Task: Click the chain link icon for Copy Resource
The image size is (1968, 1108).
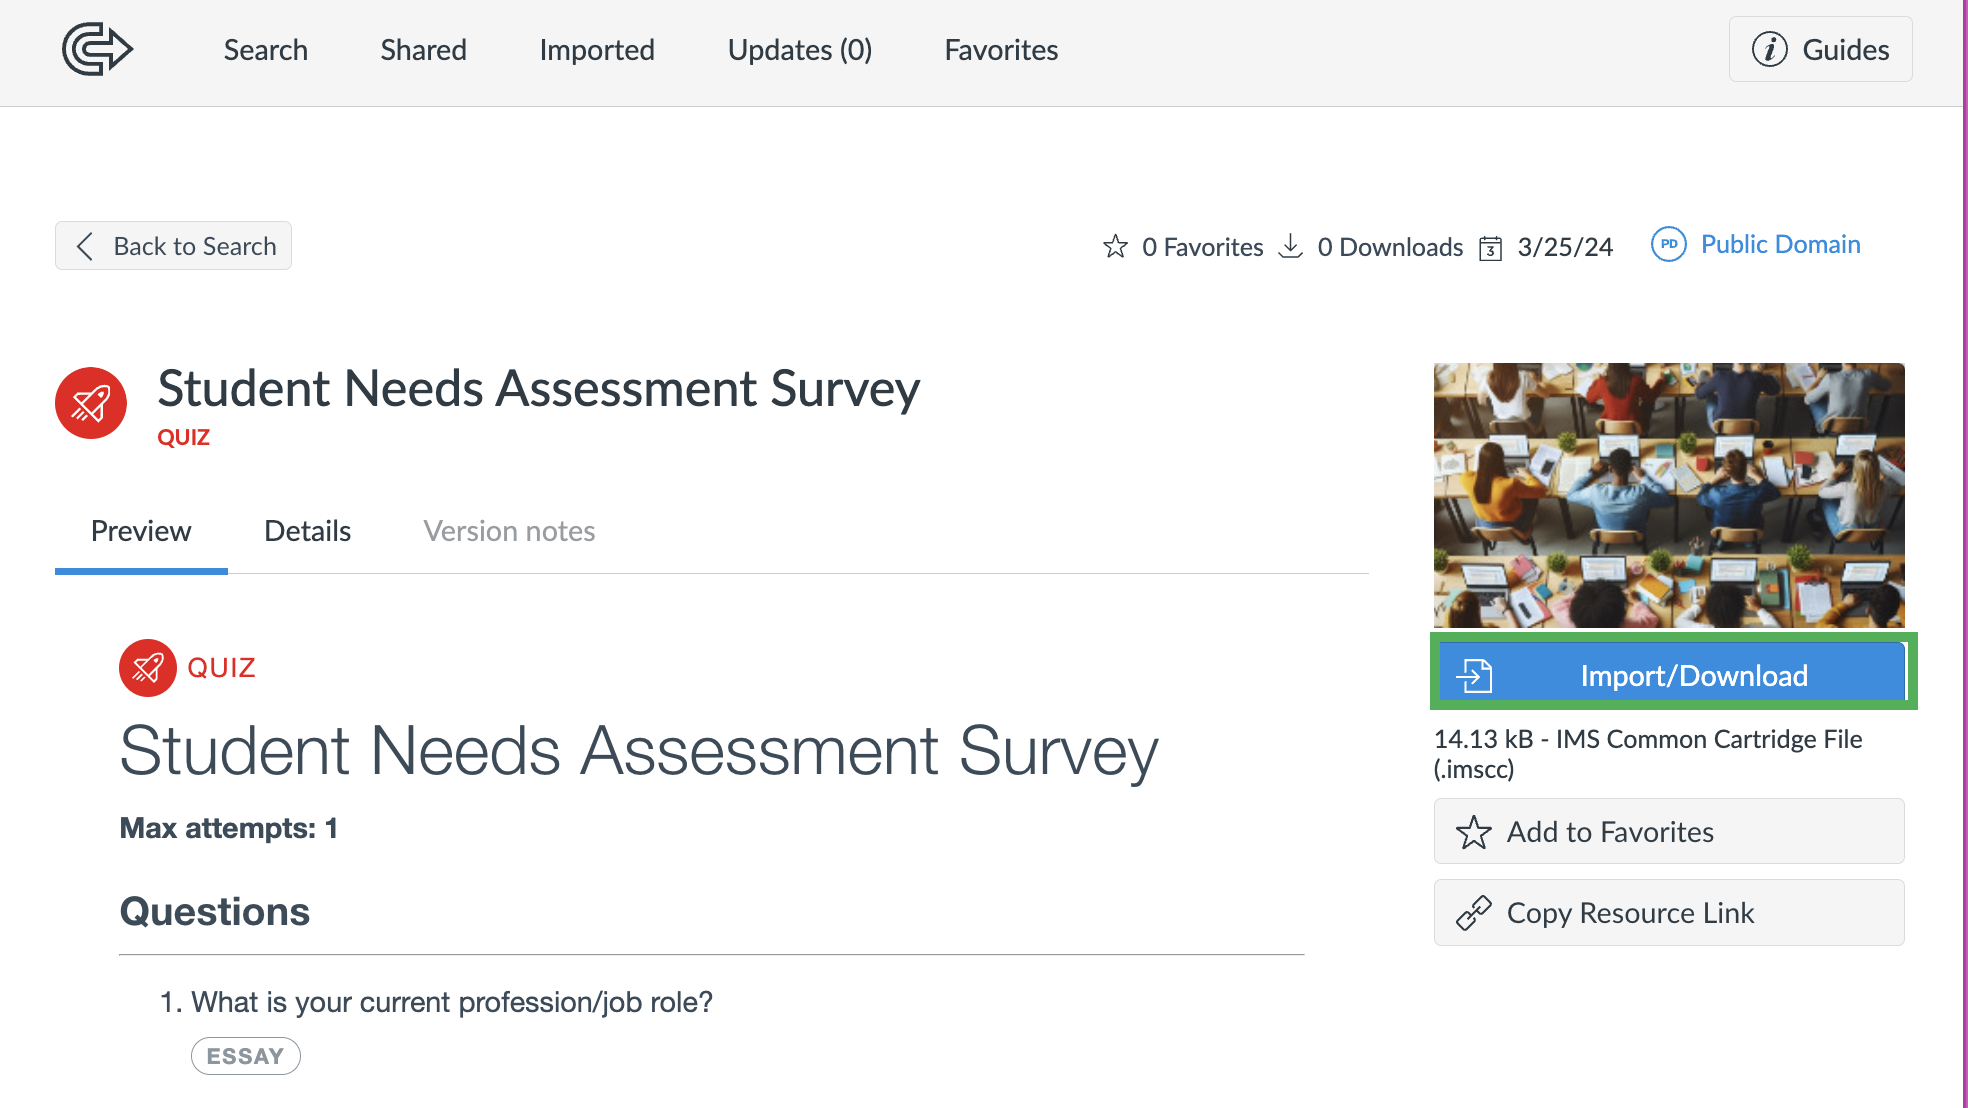Action: 1473,913
